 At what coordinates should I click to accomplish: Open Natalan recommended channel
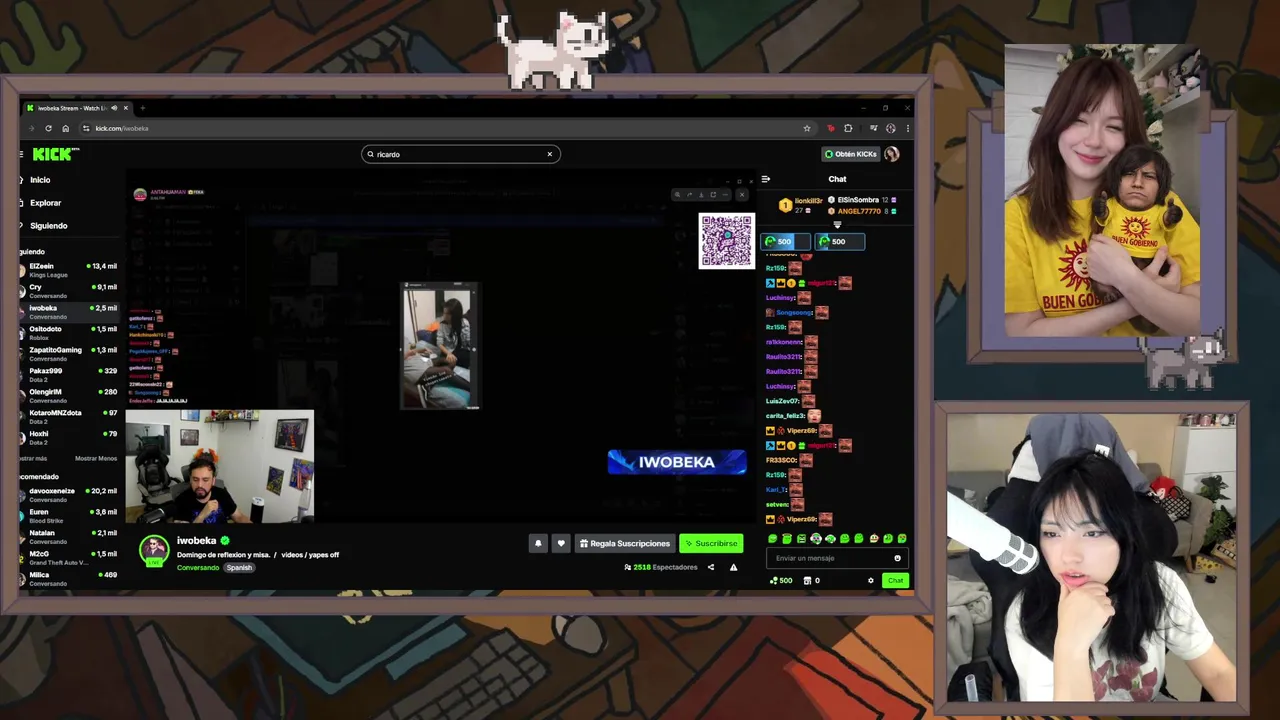68,537
